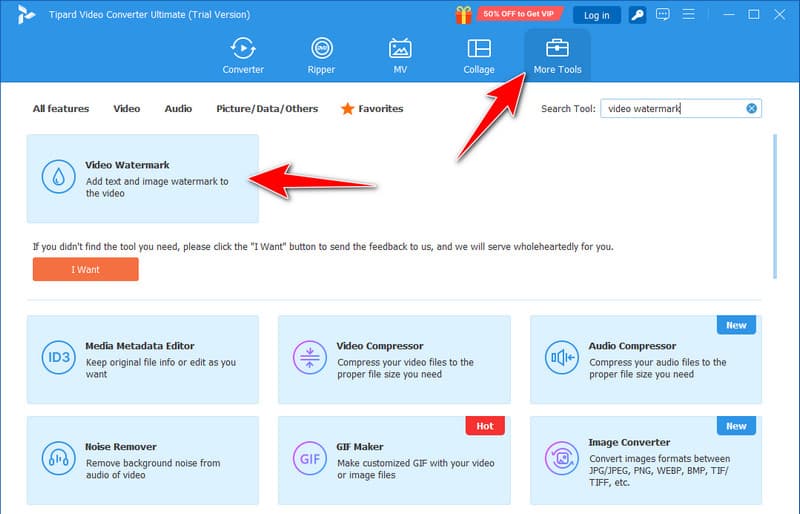This screenshot has height=514, width=800.
Task: Select the Video Compressor title
Action: [380, 346]
